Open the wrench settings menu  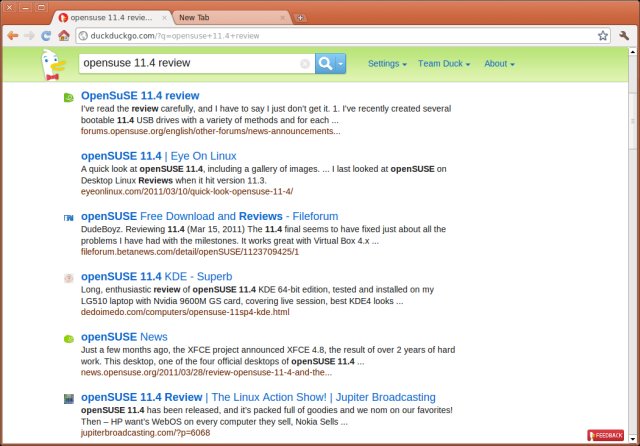click(624, 35)
